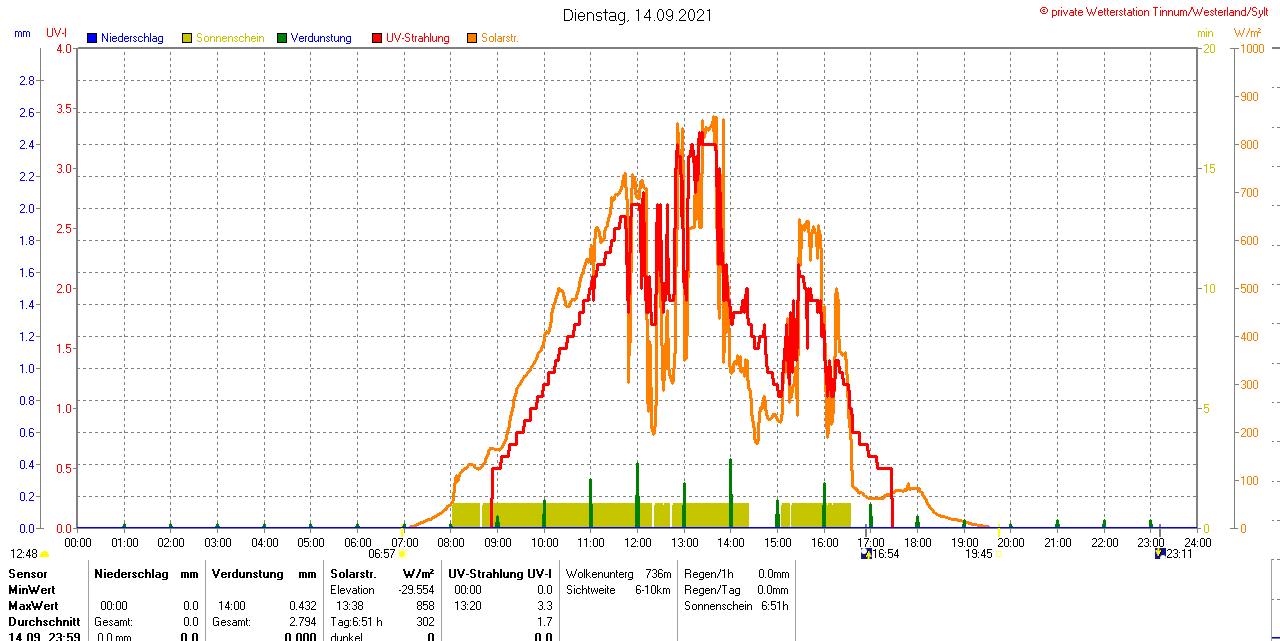
Task: Click the moon icon at 23:11
Action: coord(1159,553)
